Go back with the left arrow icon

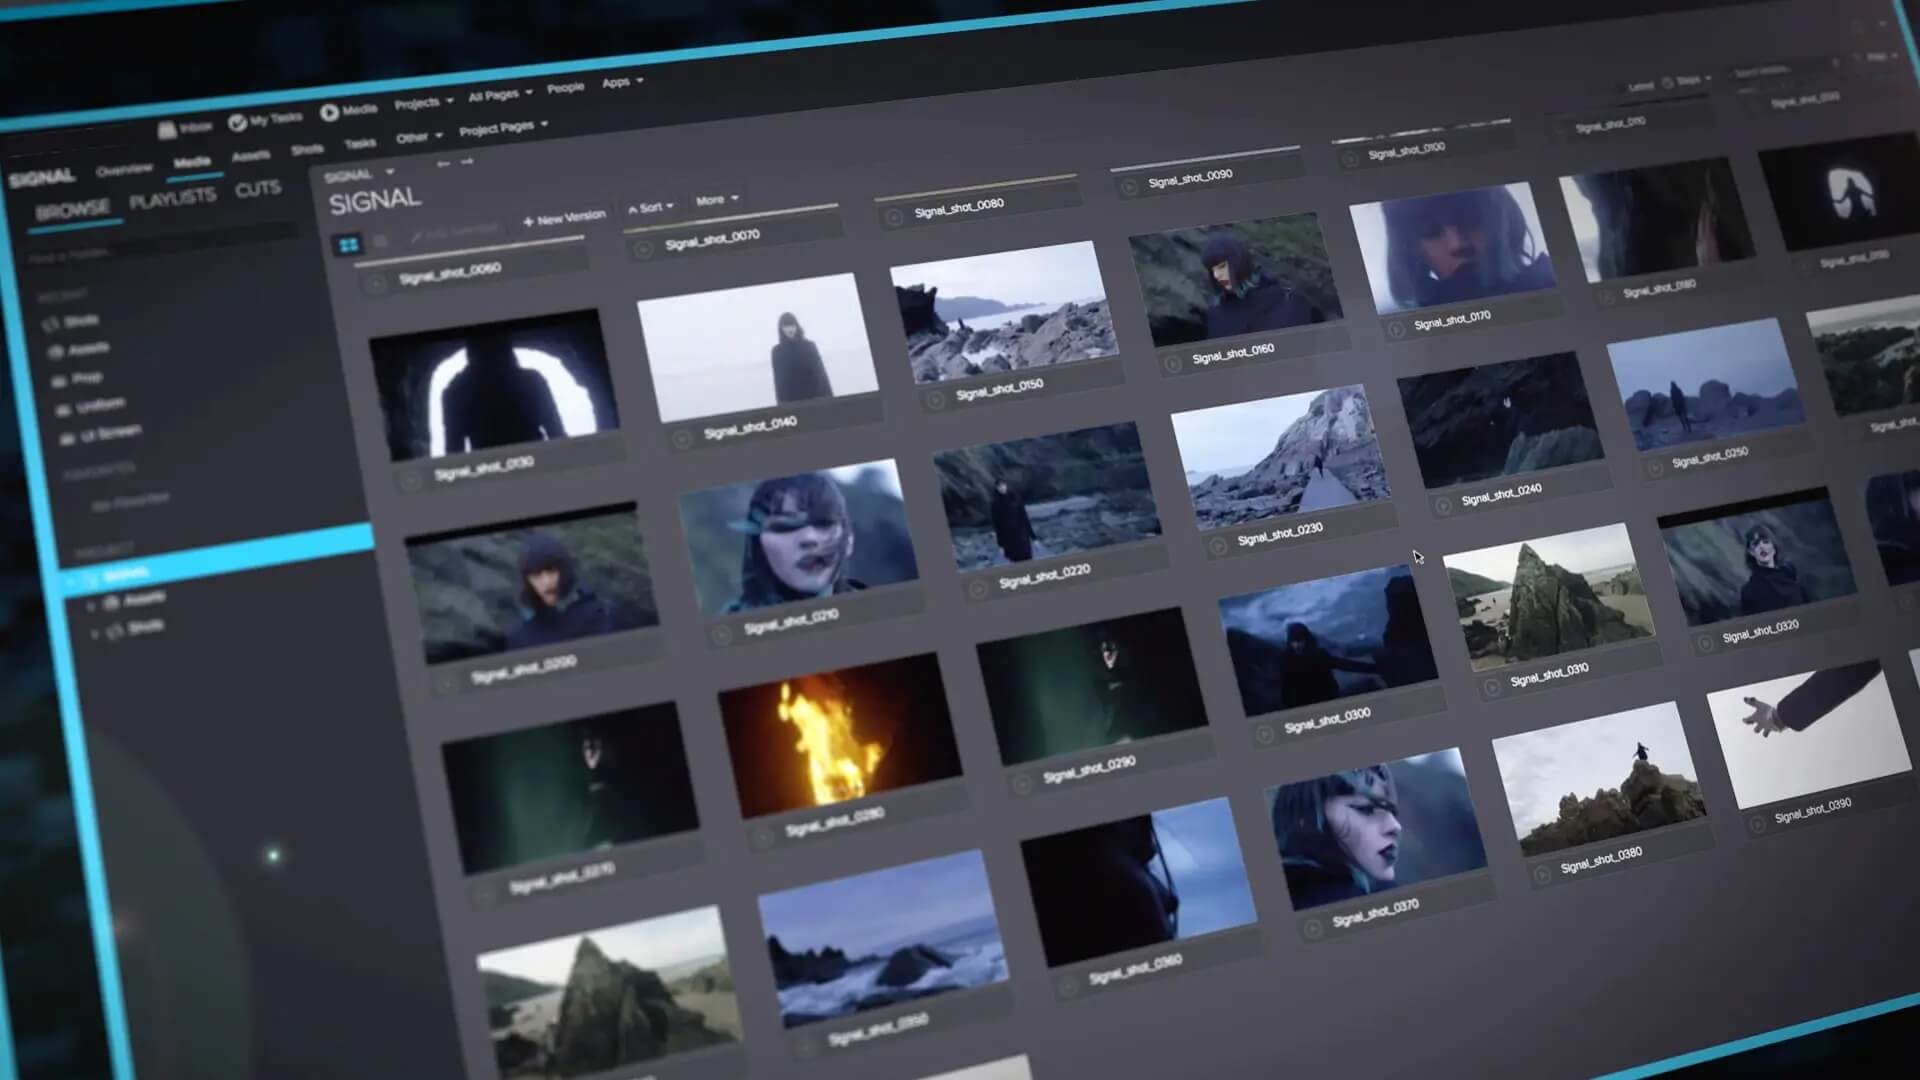click(x=443, y=163)
